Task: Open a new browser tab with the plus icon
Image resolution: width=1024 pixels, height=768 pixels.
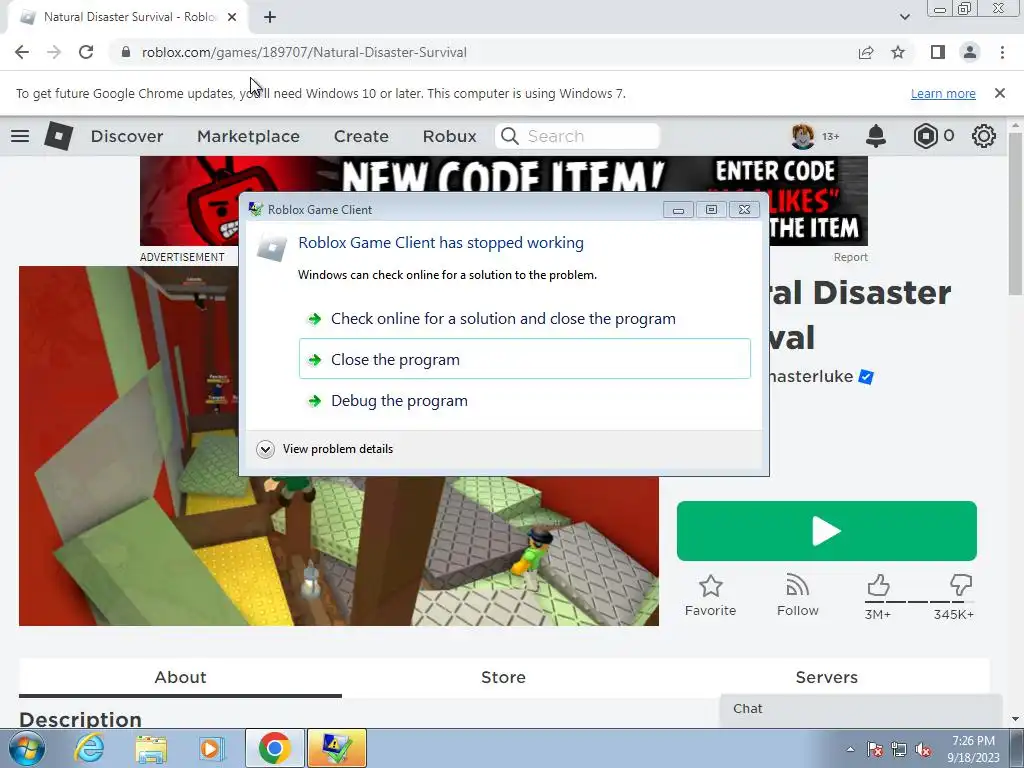Action: point(270,17)
